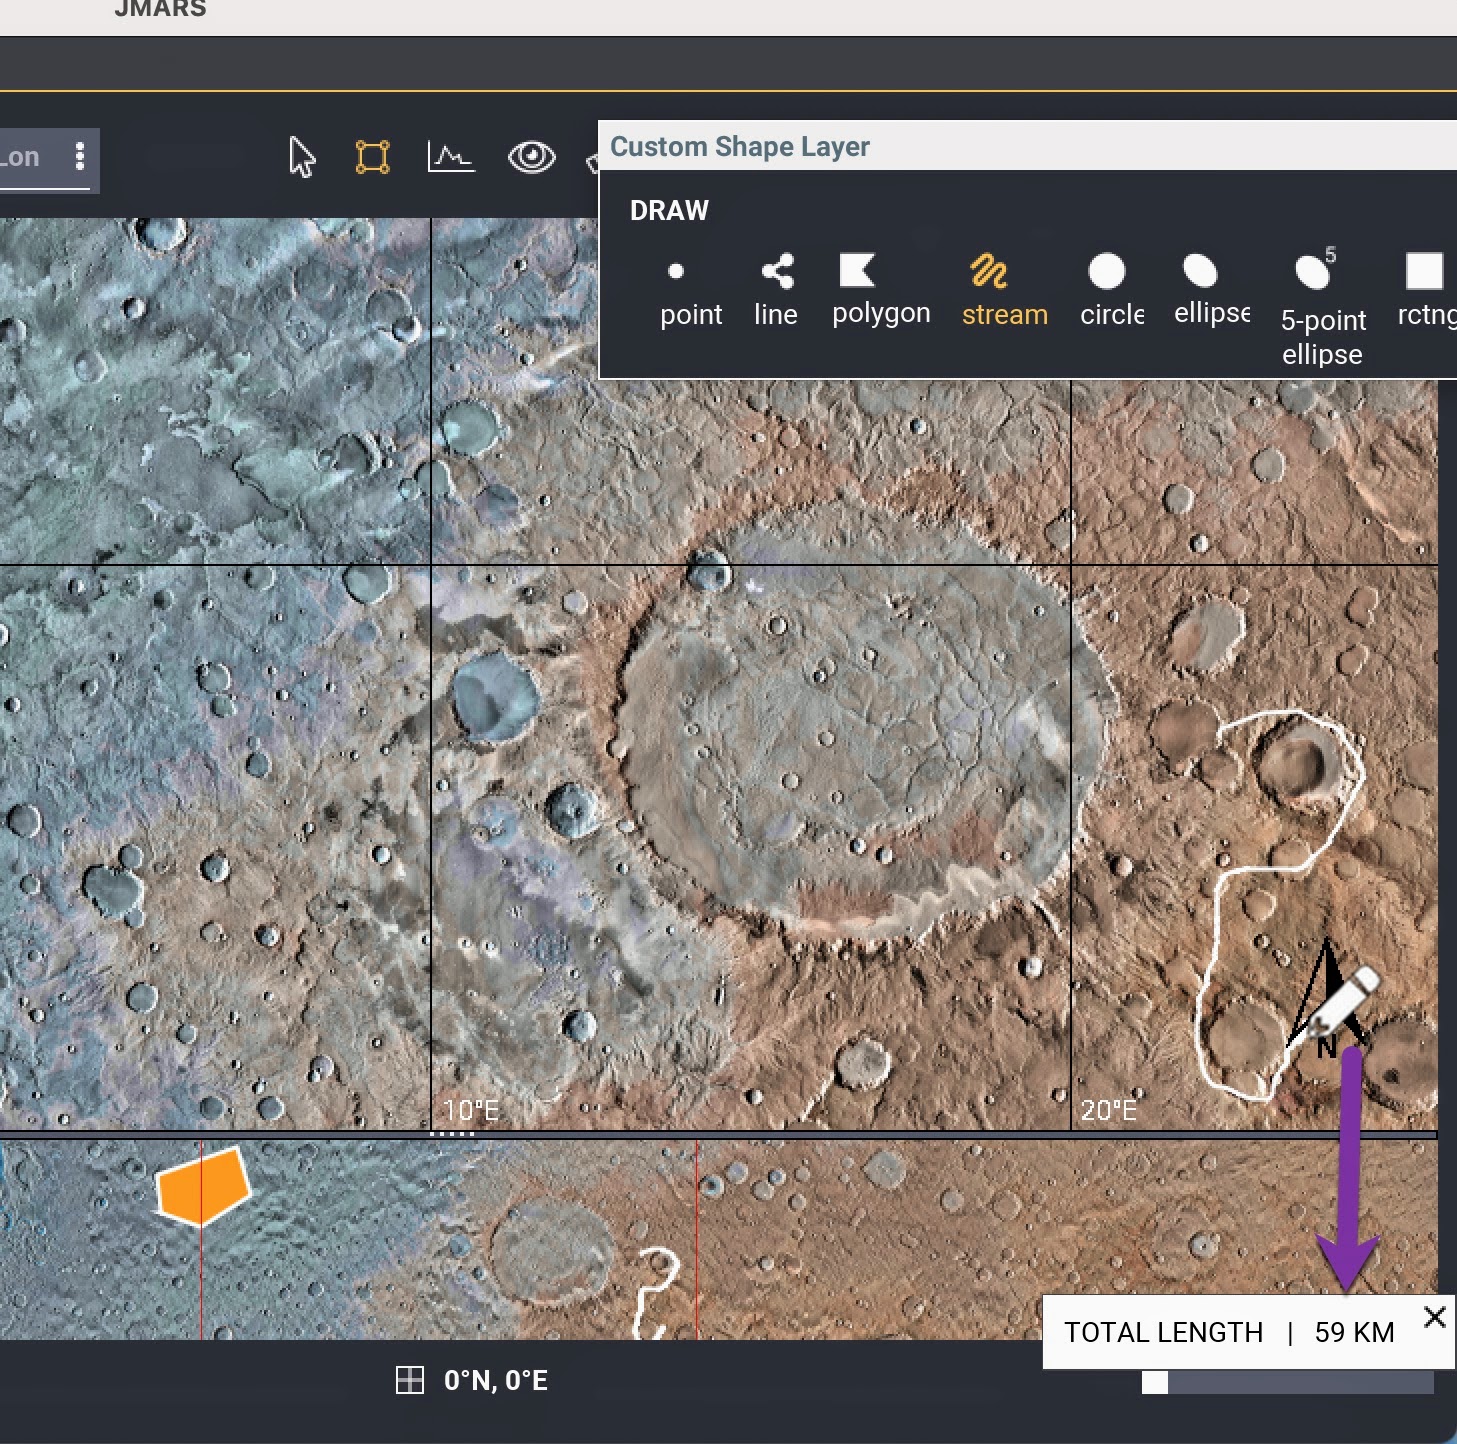Close the Total Length popup
This screenshot has height=1444, width=1457.
tap(1435, 1317)
